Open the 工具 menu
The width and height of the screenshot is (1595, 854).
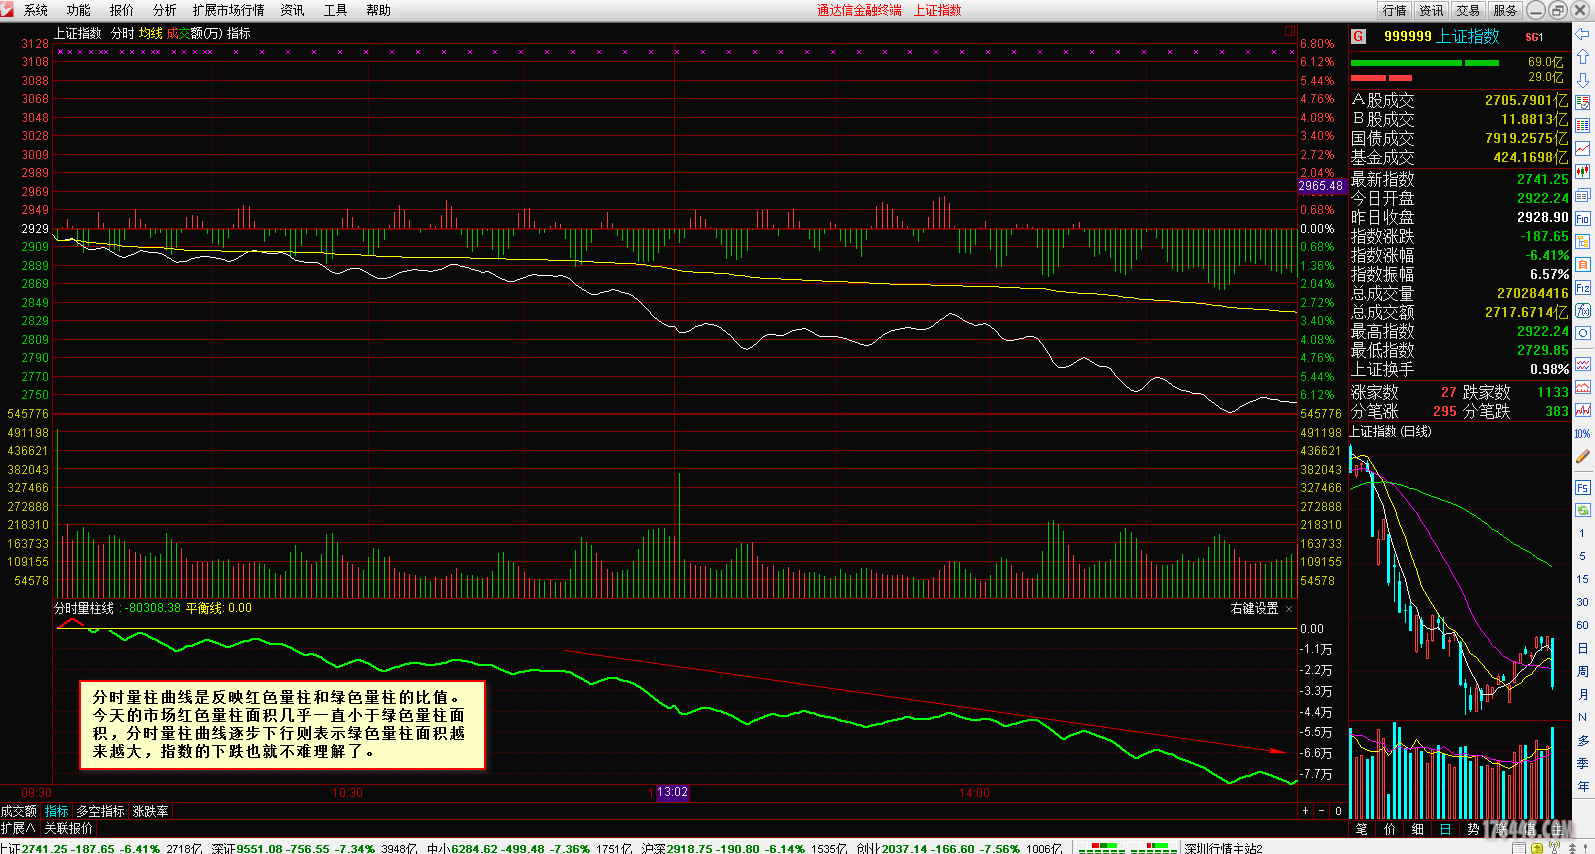coord(335,10)
